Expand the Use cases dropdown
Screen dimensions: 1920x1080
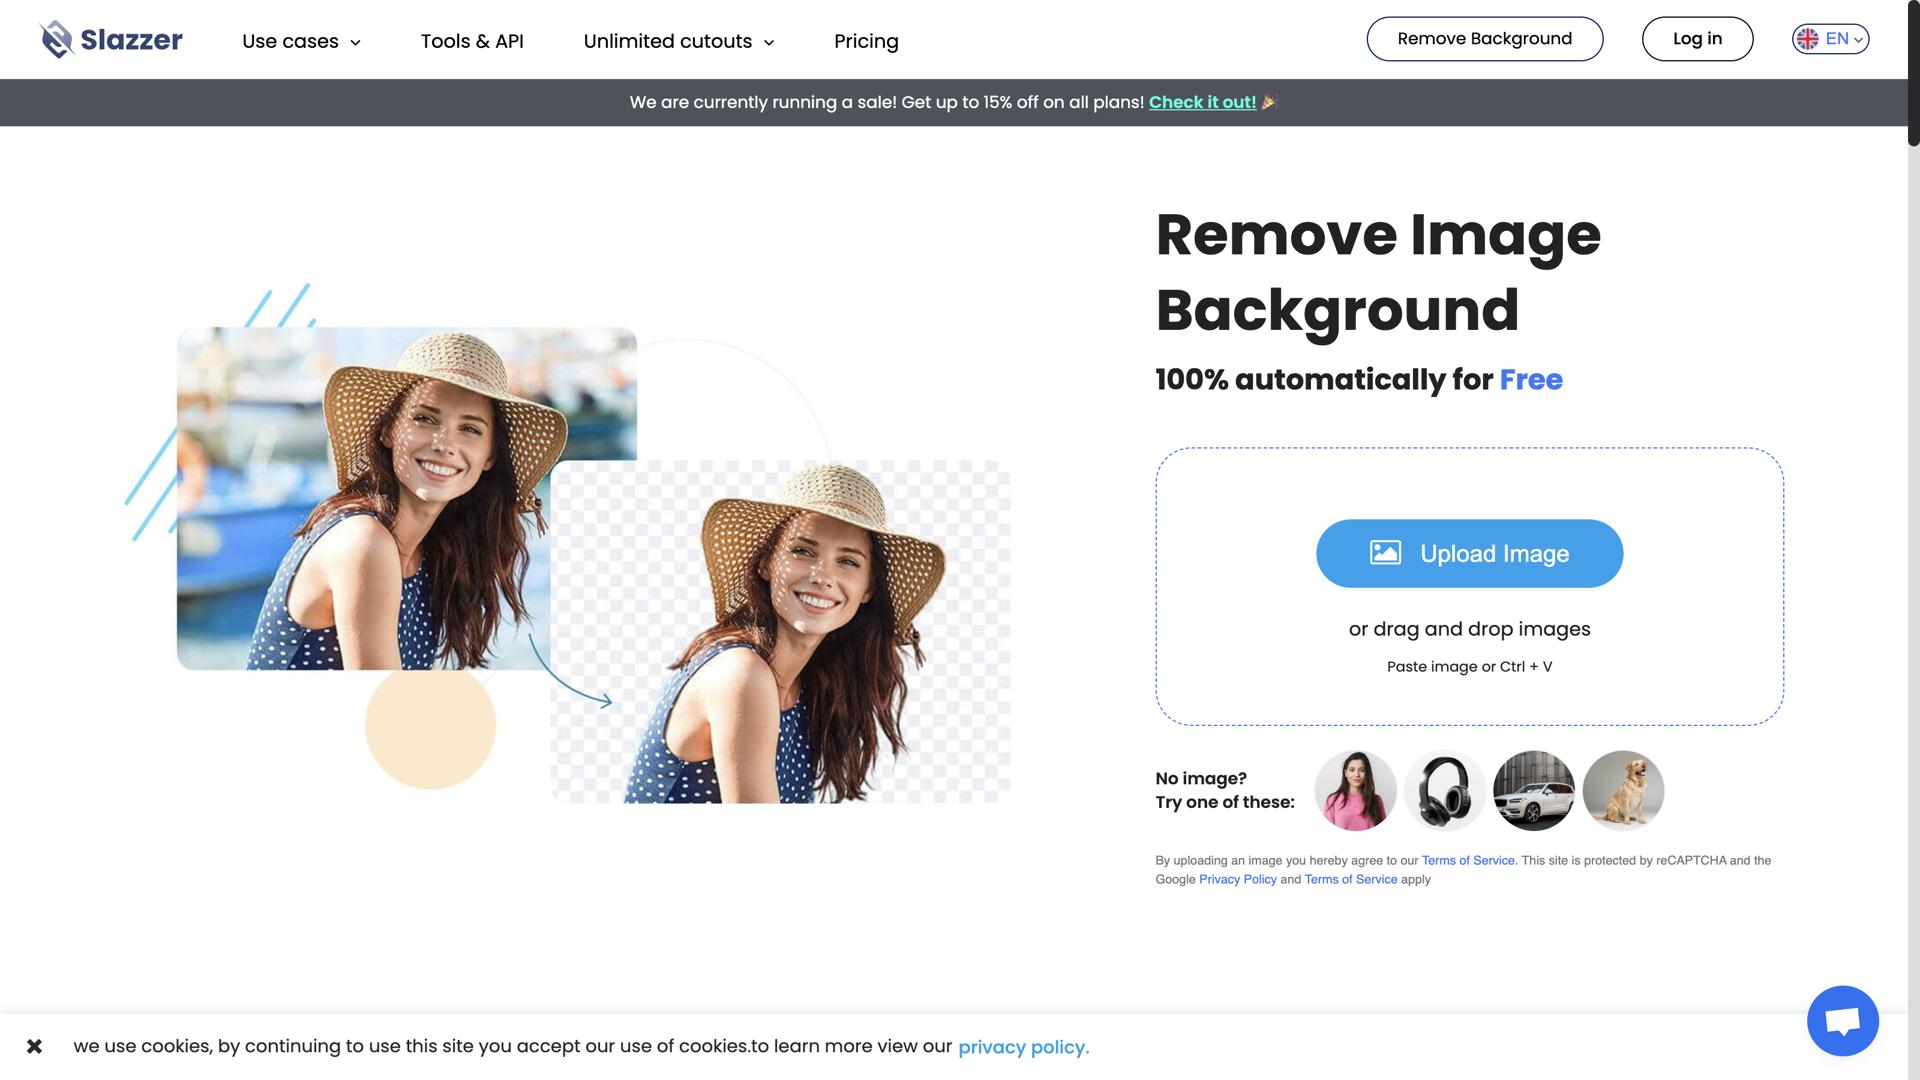coord(301,41)
